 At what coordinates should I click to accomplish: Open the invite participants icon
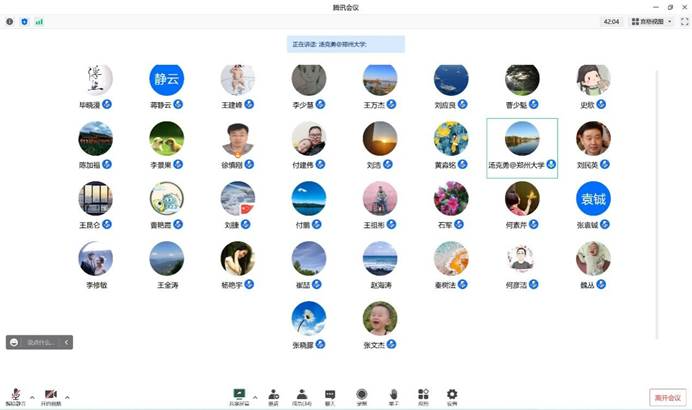pos(274,397)
